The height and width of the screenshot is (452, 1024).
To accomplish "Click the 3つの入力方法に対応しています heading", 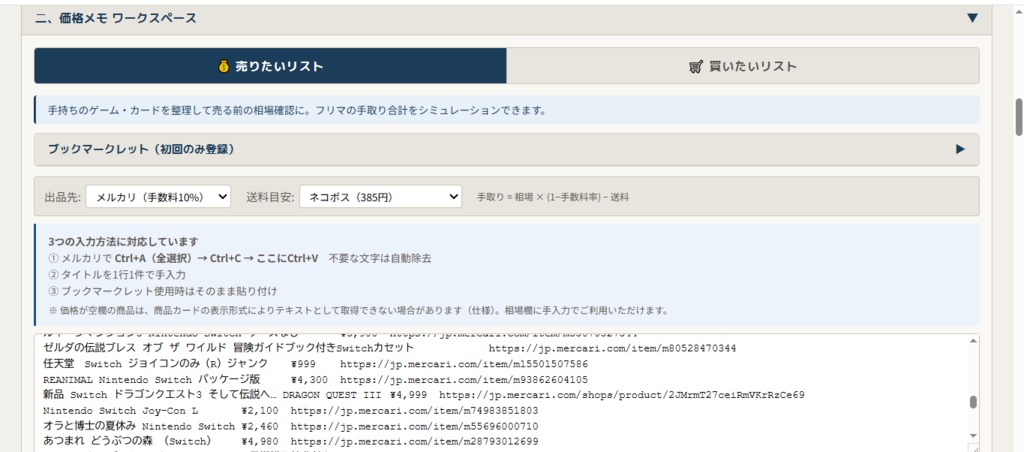I will click(123, 242).
